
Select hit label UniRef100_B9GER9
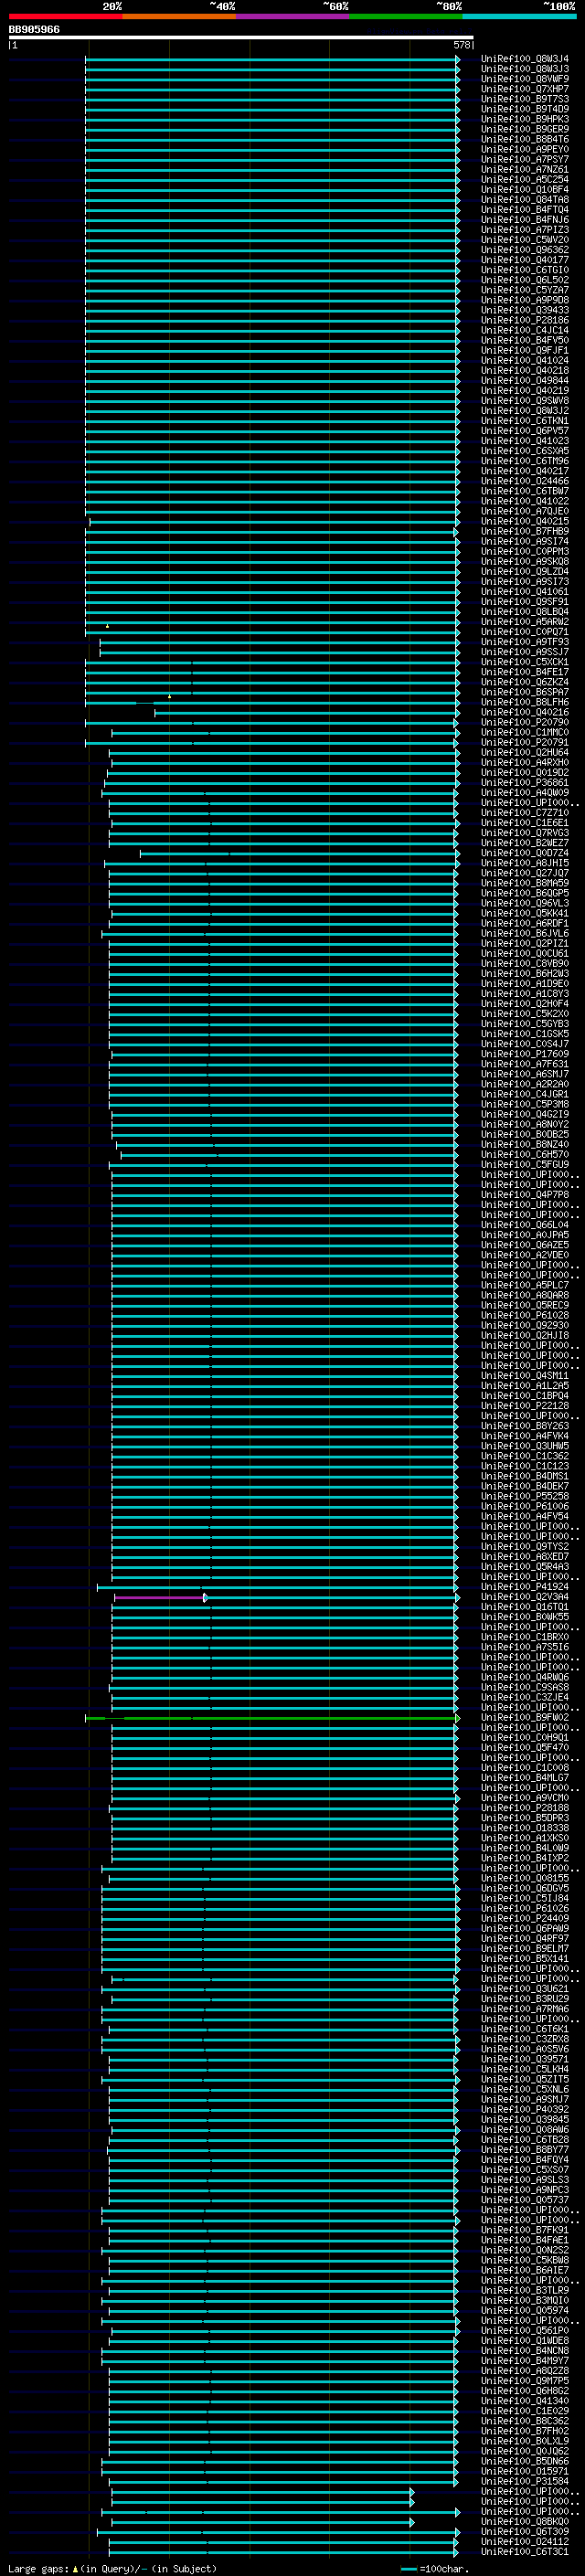point(525,129)
